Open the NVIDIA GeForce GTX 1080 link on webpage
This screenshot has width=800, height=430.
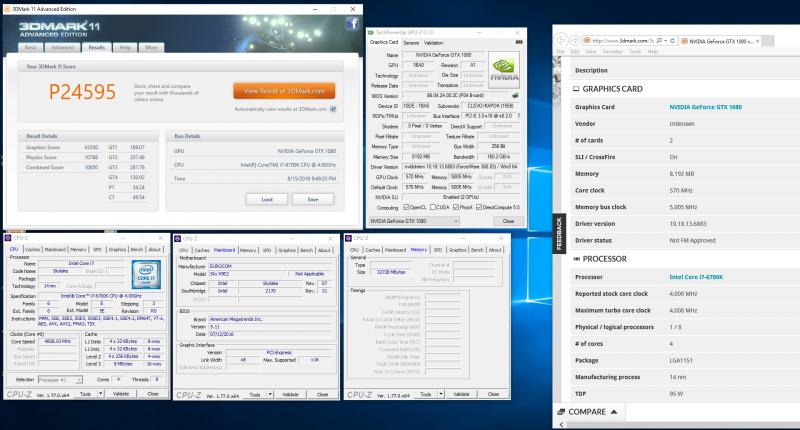(x=706, y=107)
